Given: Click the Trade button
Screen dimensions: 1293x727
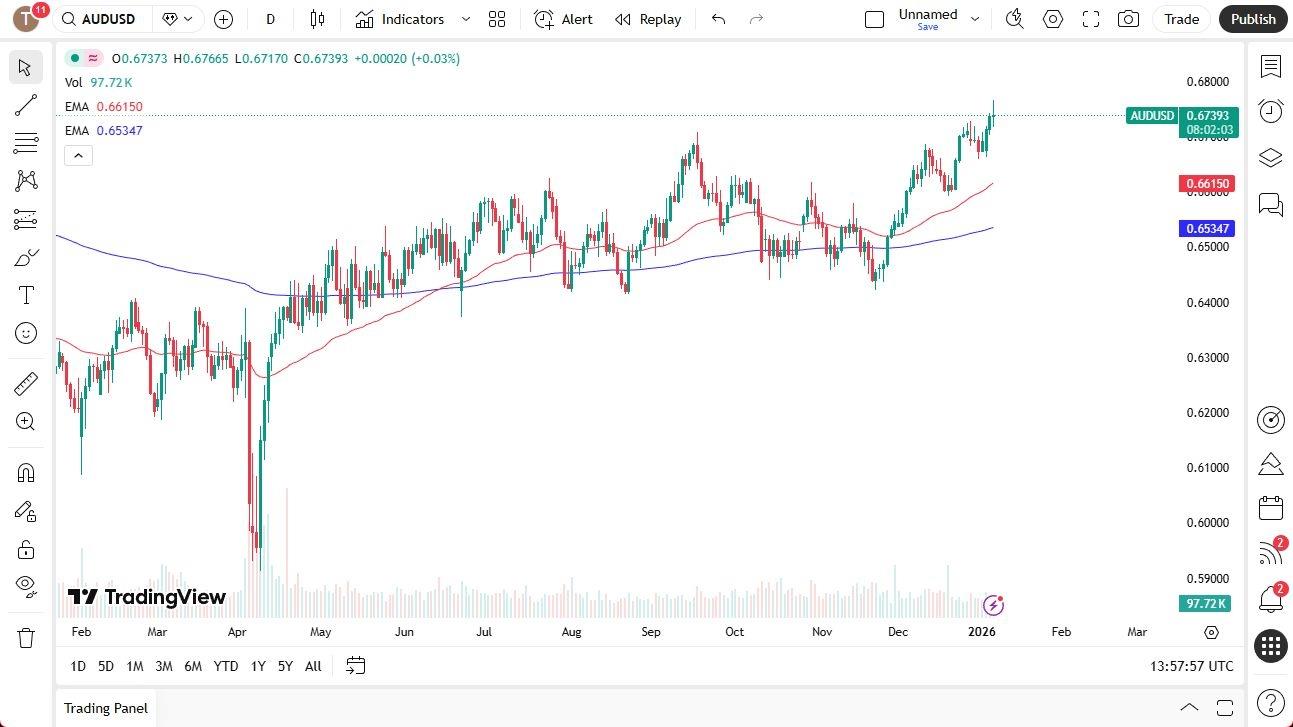Looking at the screenshot, I should point(1181,19).
